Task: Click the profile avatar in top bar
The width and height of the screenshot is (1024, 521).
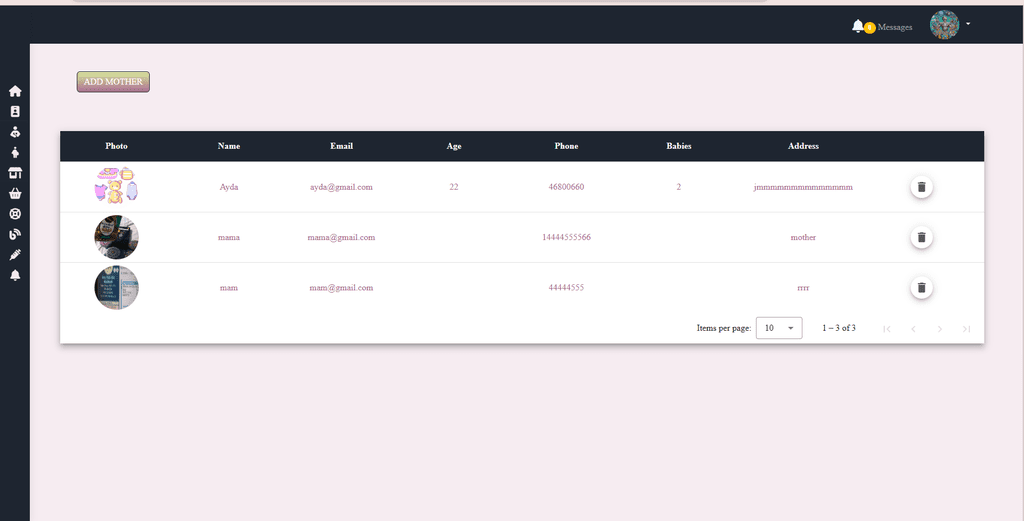Action: [944, 25]
